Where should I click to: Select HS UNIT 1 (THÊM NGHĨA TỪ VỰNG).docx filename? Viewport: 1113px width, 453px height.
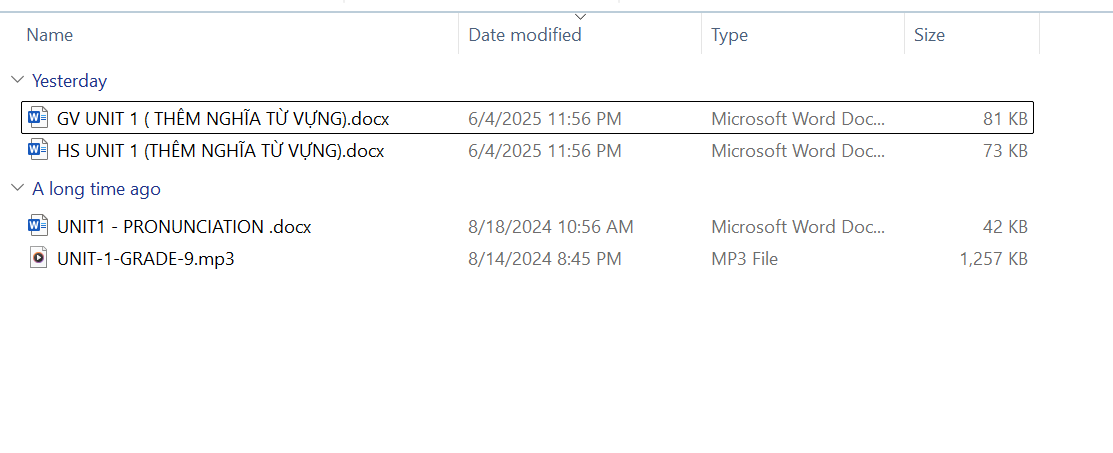click(x=220, y=151)
